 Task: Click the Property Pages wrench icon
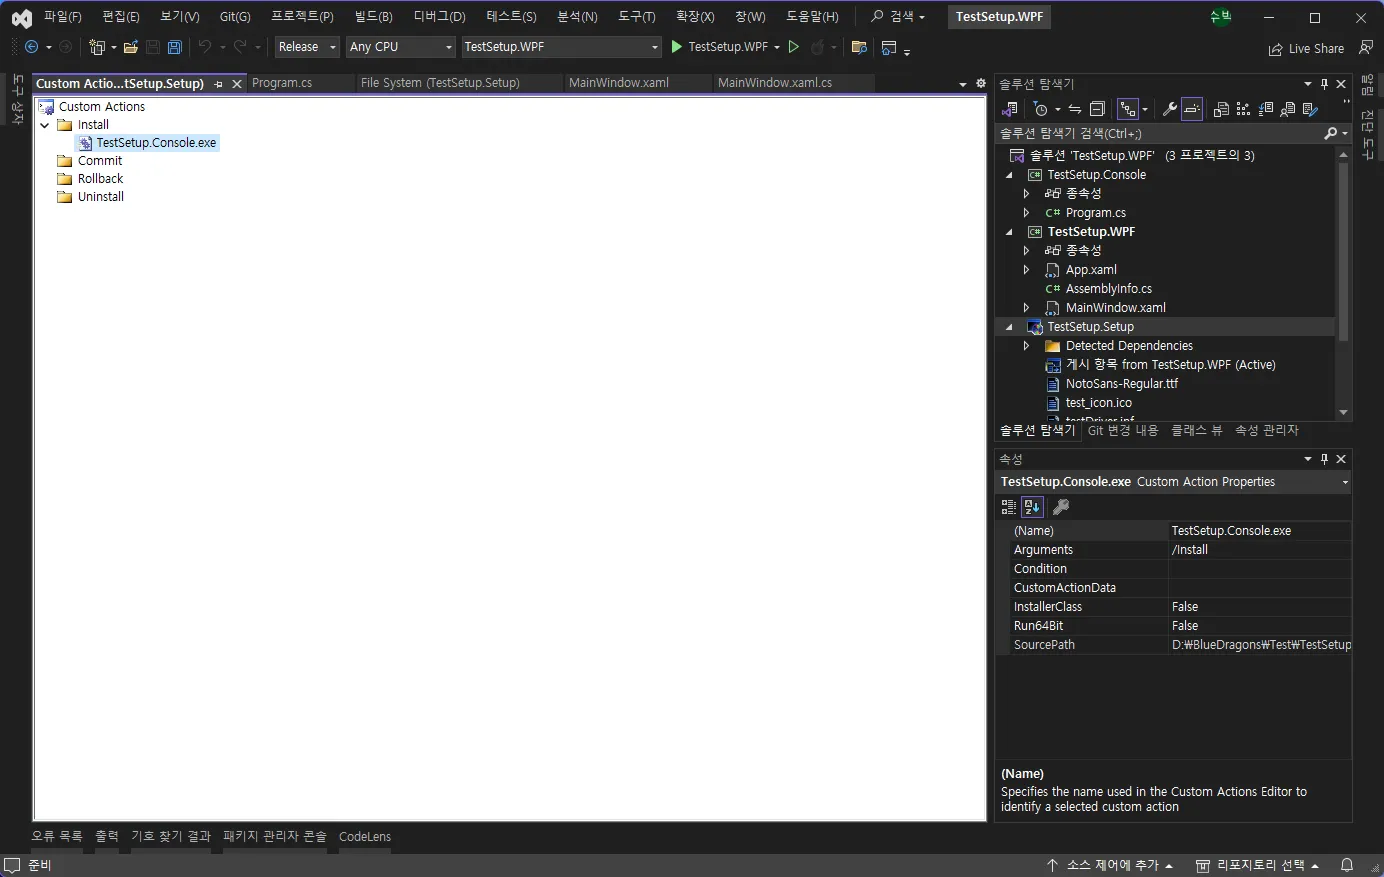click(1061, 507)
